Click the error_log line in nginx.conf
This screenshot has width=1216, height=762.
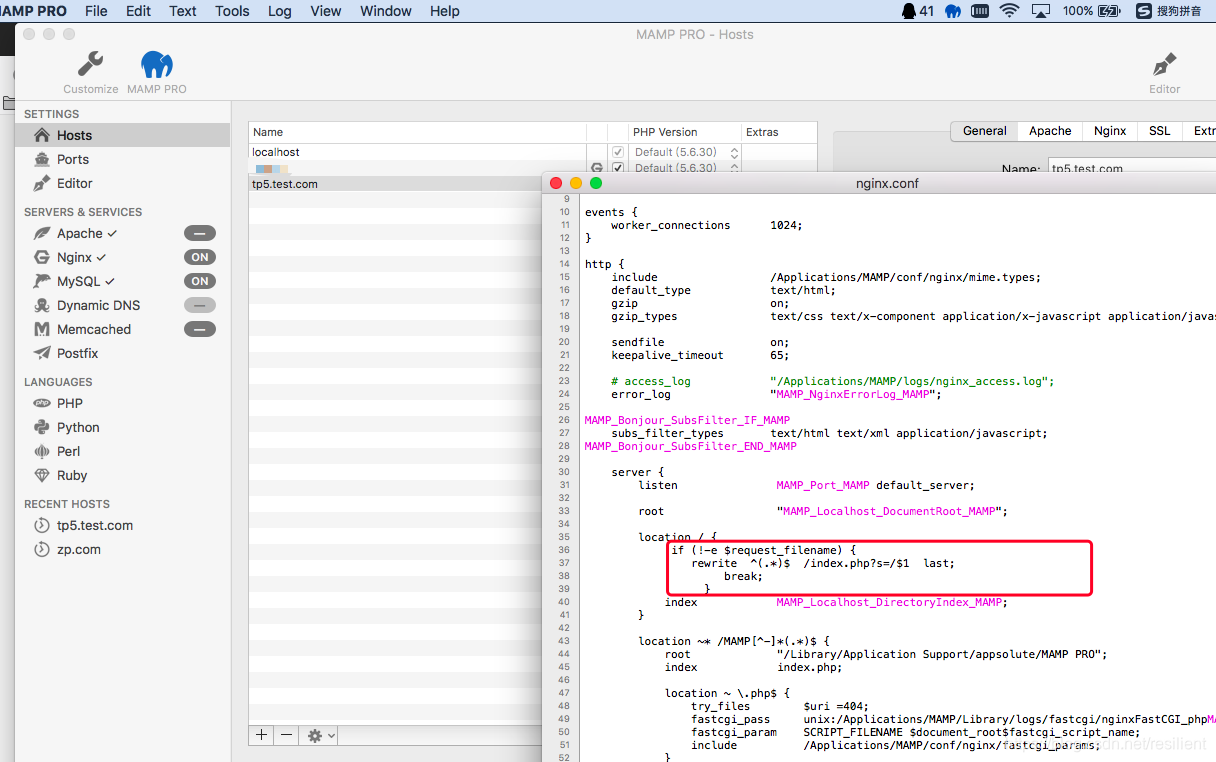point(776,394)
